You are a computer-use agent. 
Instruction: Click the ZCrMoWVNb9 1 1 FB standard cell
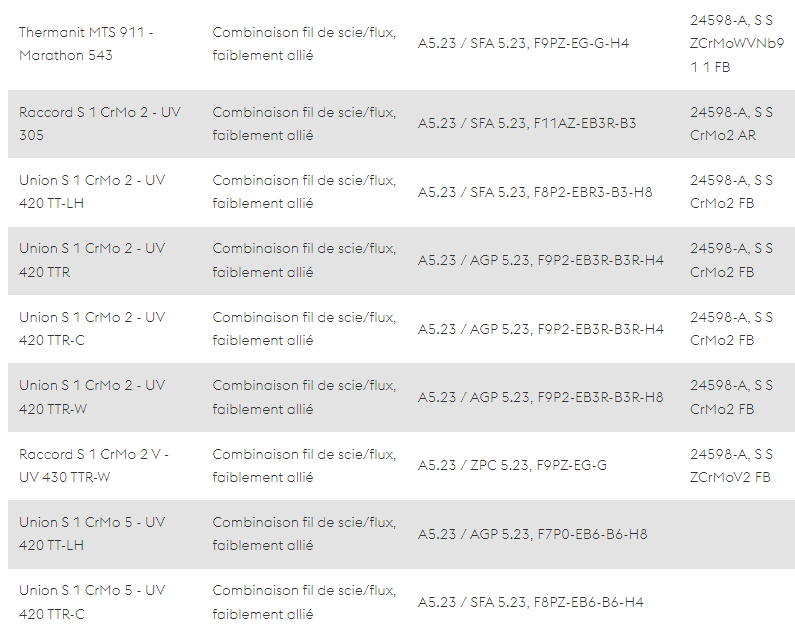[737, 44]
